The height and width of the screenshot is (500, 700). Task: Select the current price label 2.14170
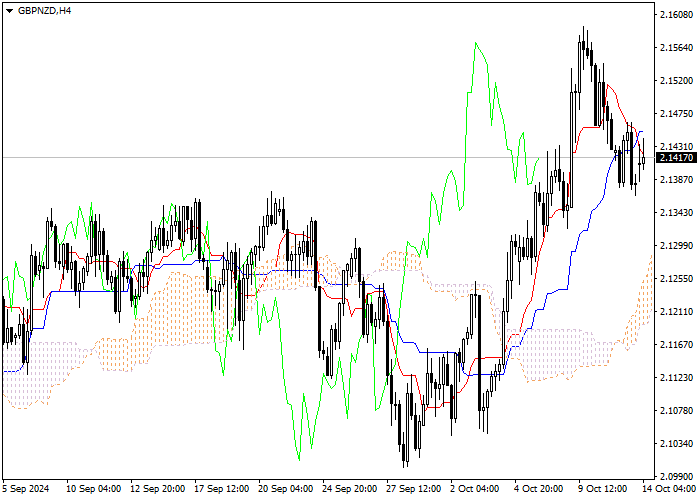676,158
